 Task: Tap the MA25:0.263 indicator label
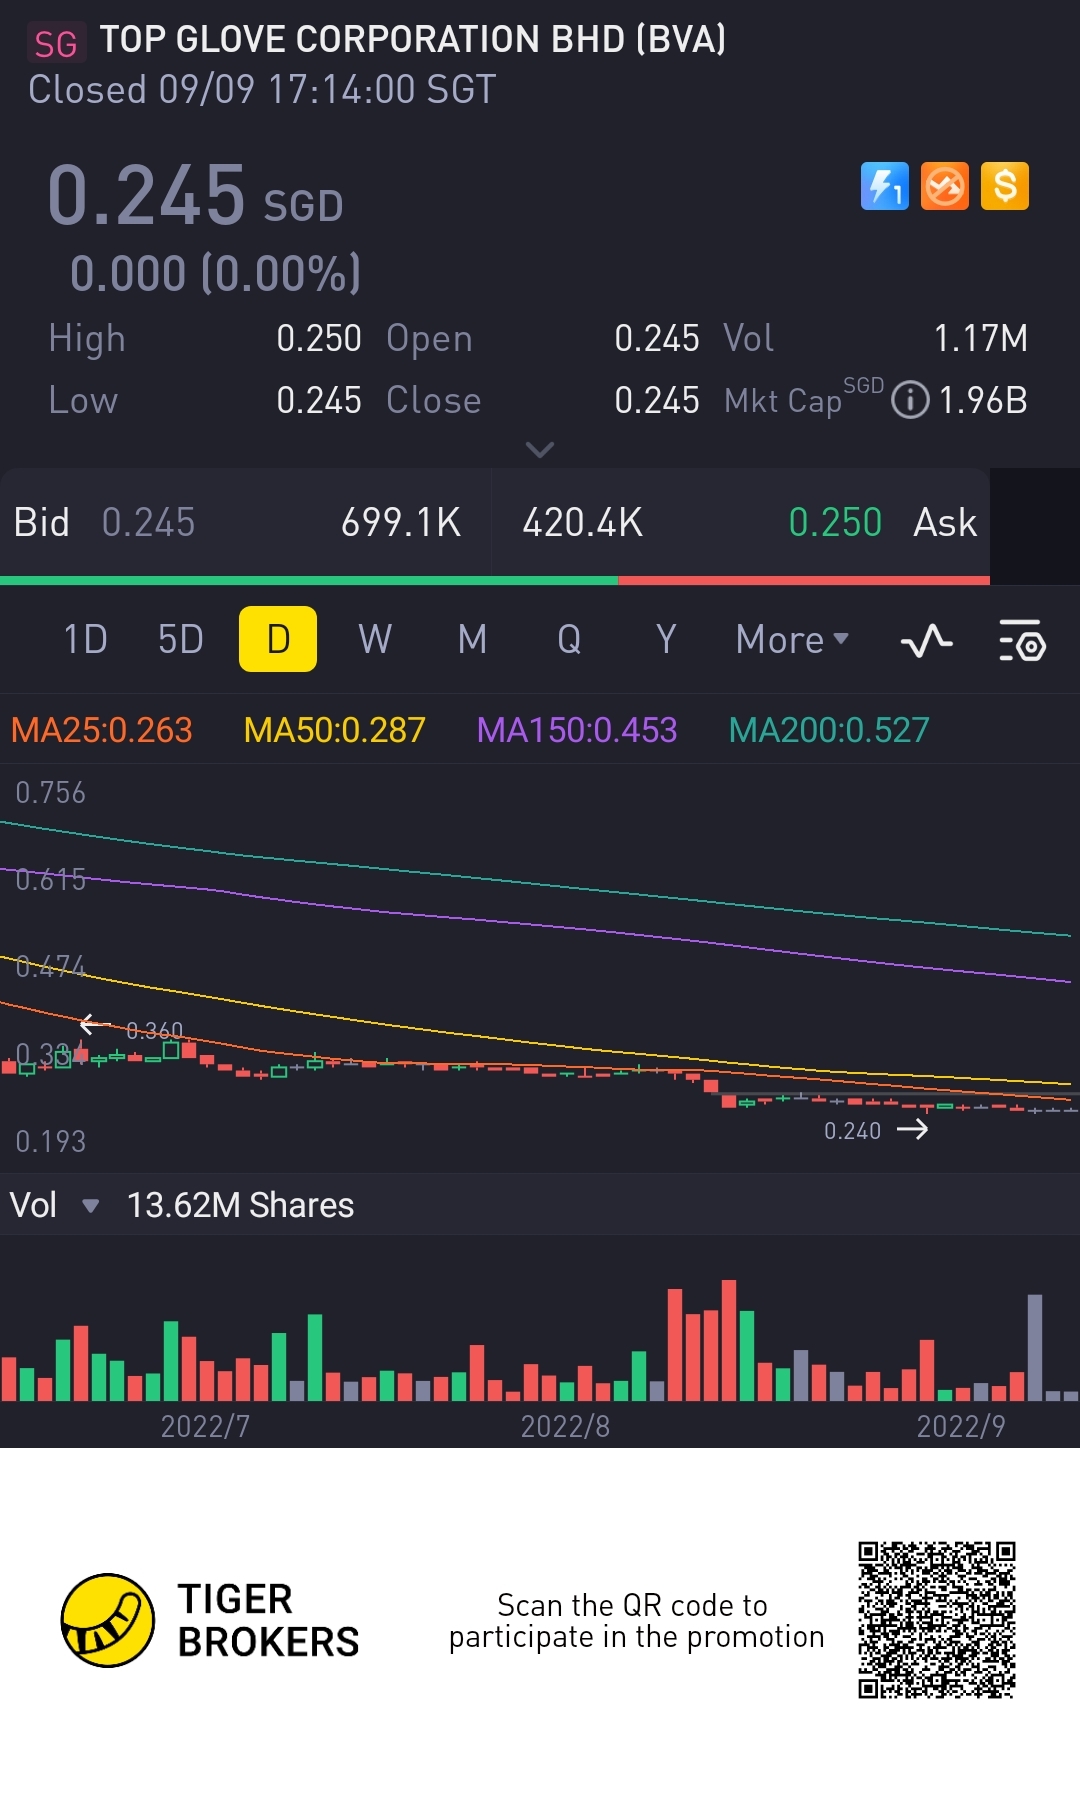101,730
